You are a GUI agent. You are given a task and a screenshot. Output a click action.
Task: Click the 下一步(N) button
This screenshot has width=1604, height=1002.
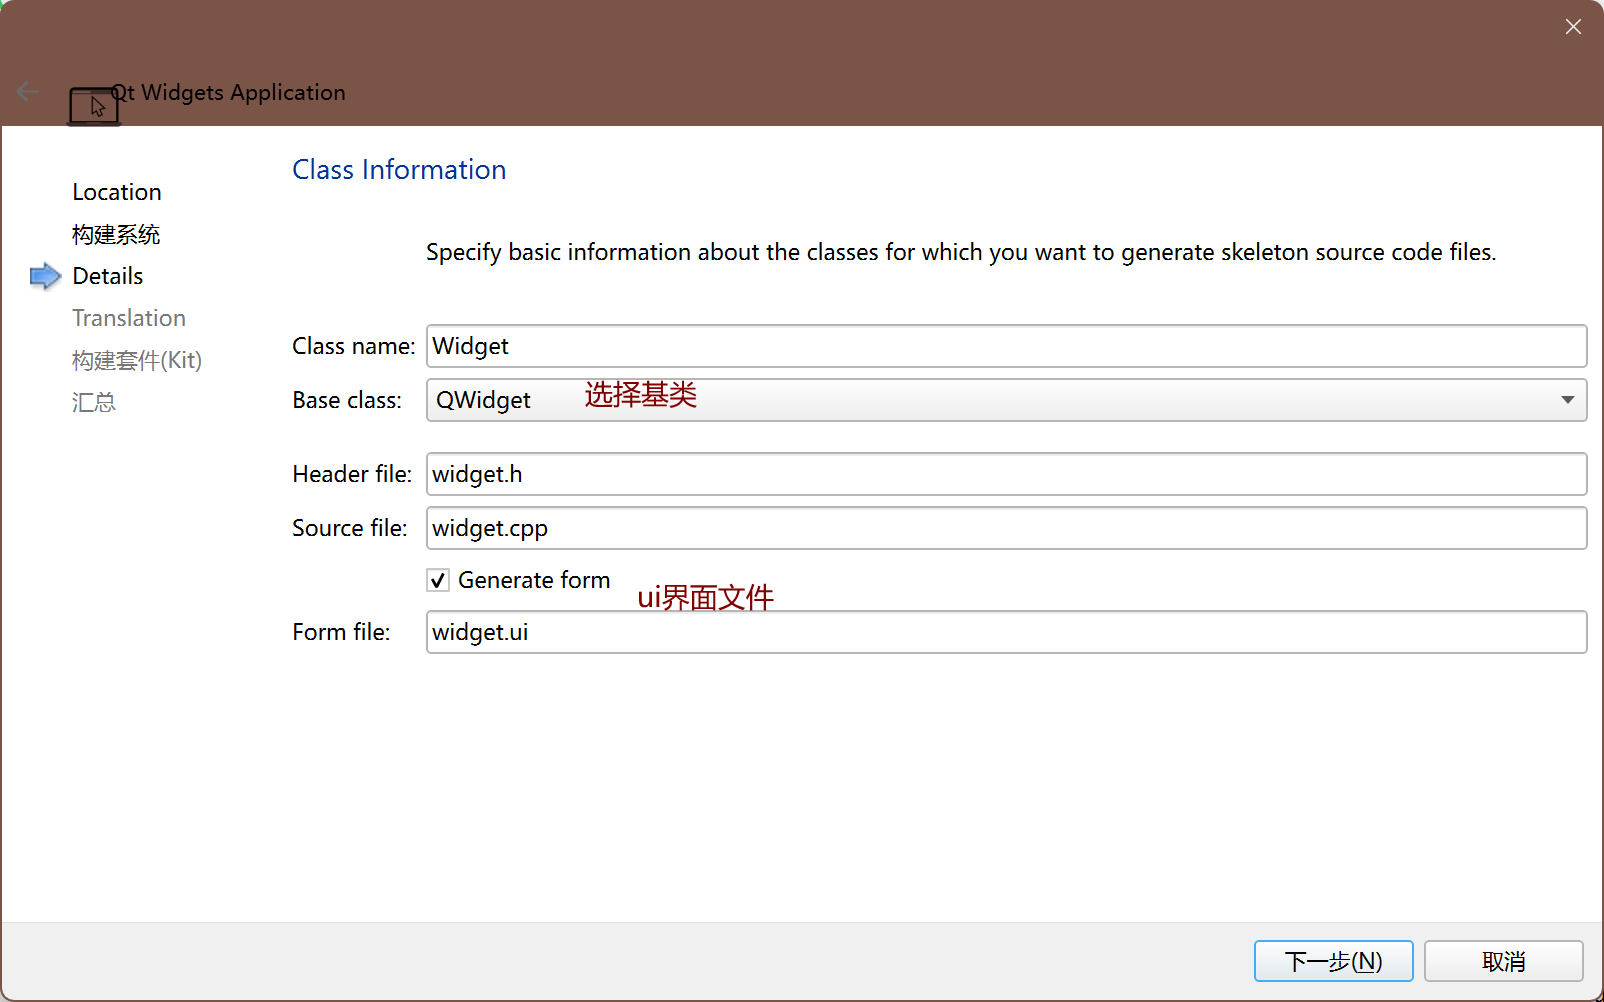pyautogui.click(x=1332, y=960)
